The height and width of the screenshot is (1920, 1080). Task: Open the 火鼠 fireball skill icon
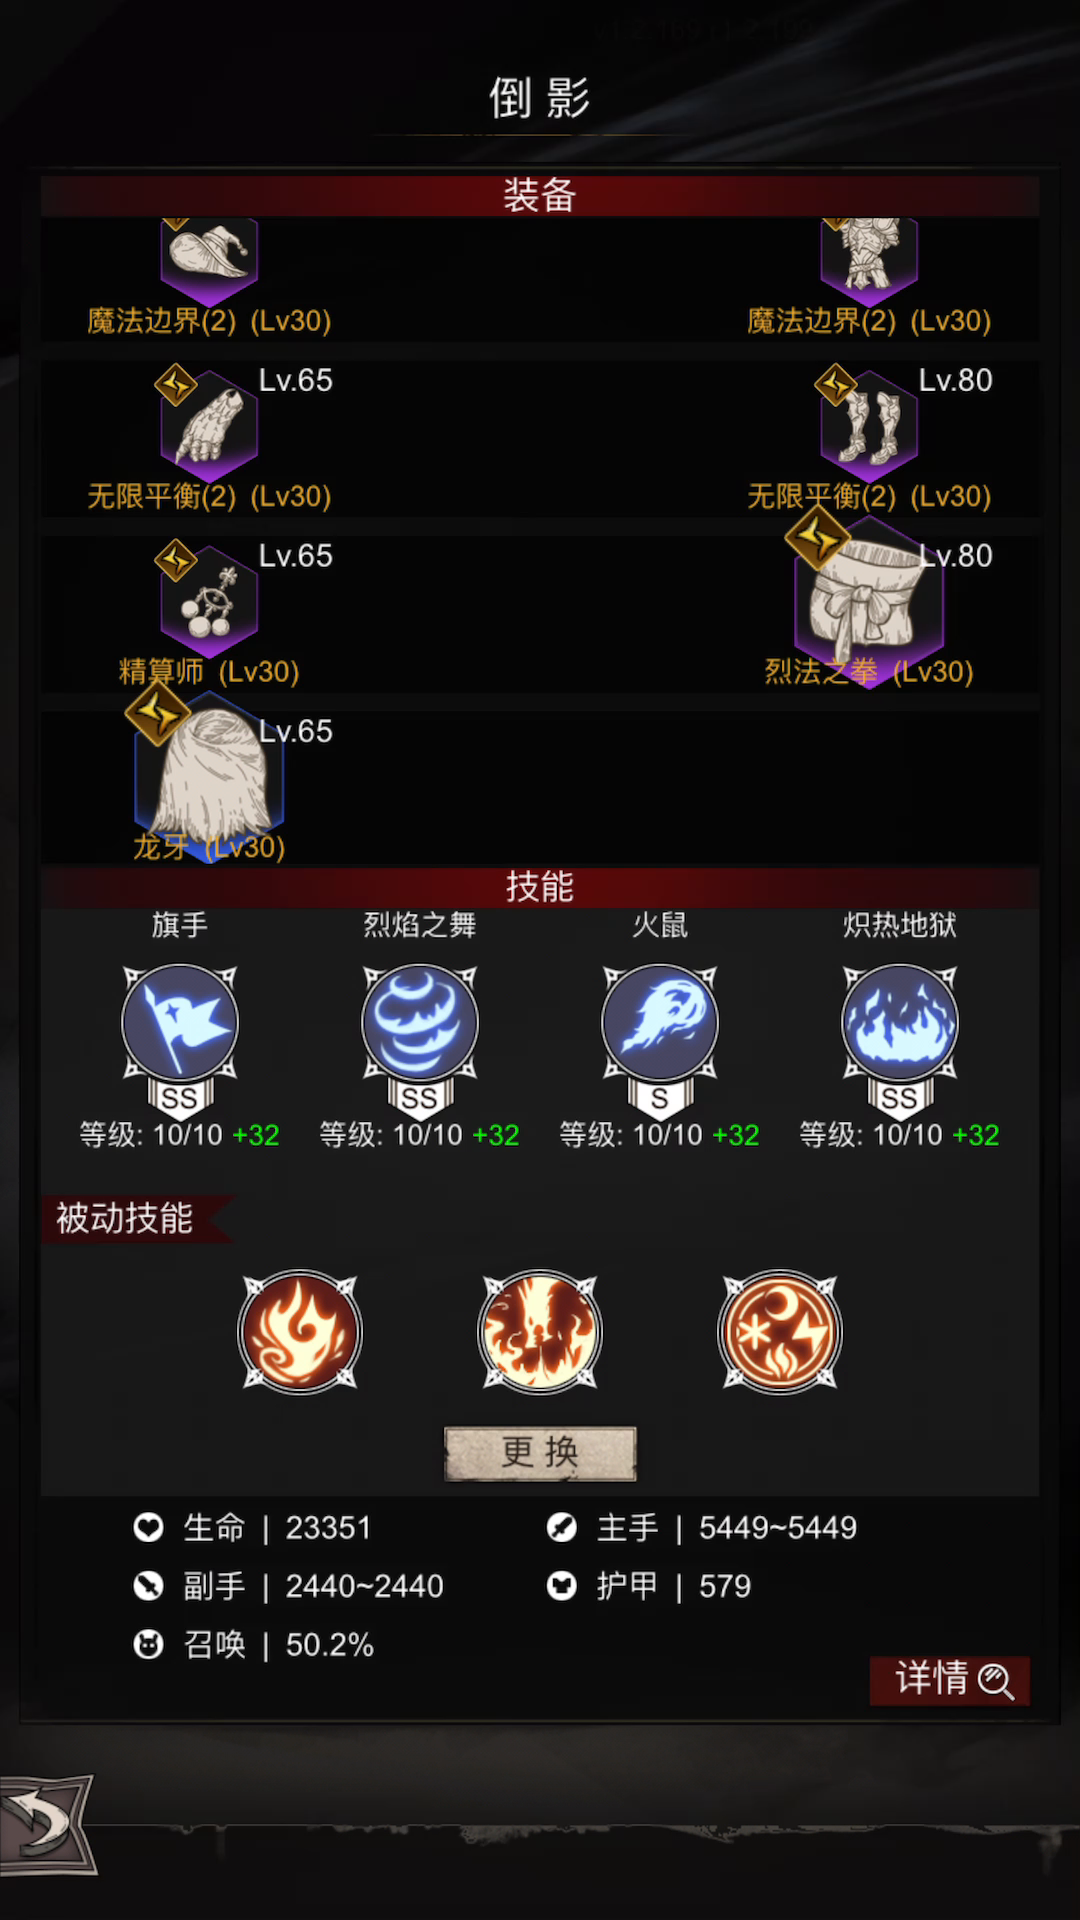tap(660, 1023)
